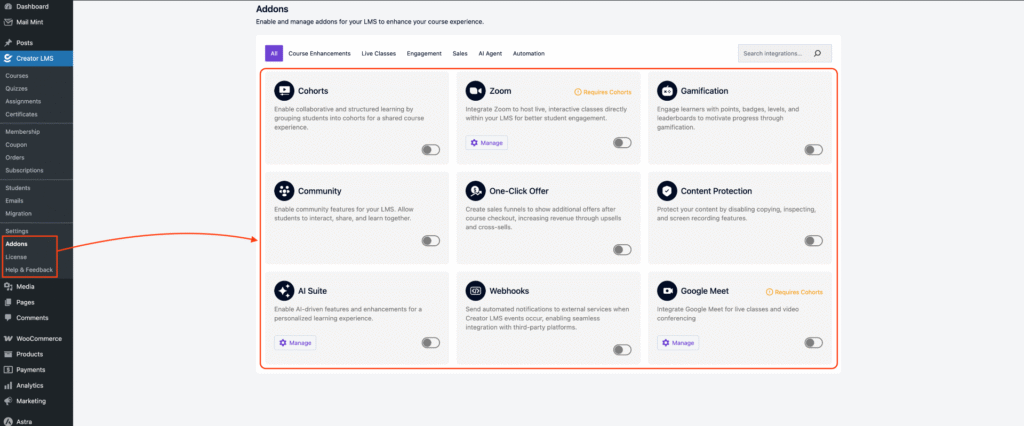Click the Creator LMS logo icon

point(8,59)
